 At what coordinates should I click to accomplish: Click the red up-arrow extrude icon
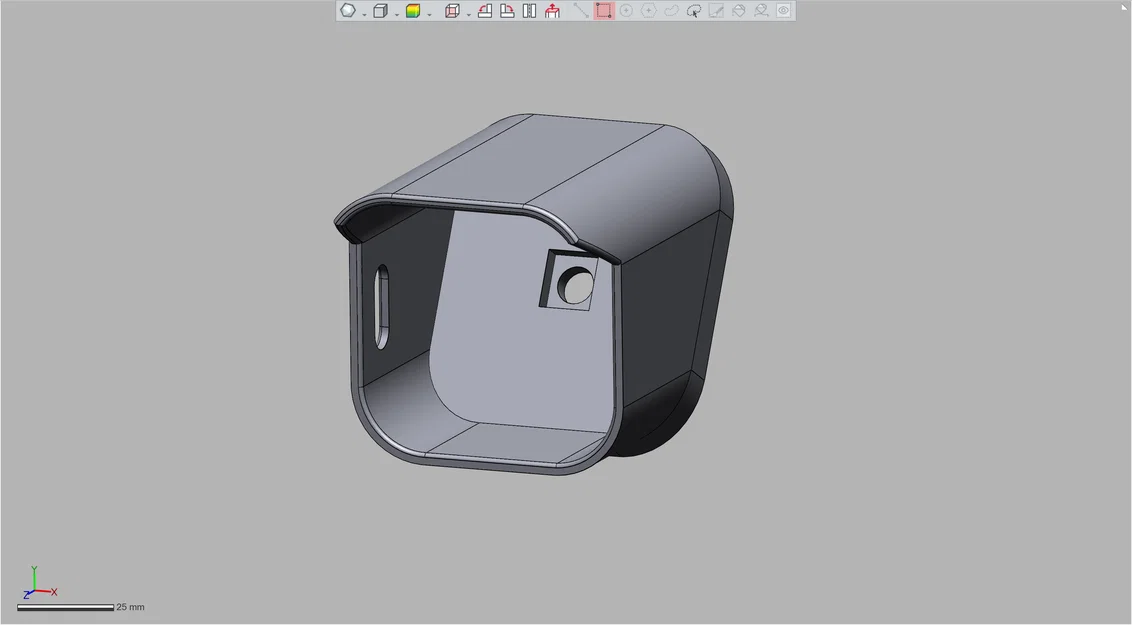[x=552, y=11]
